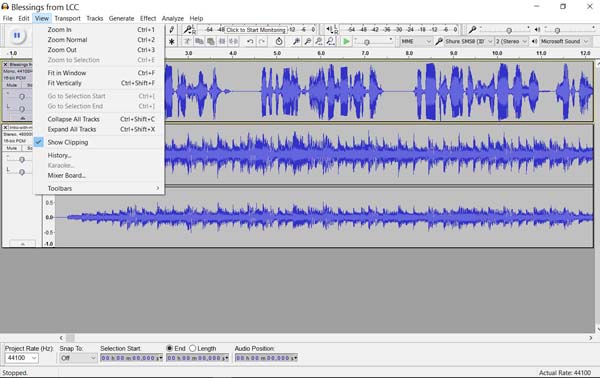Mute the second stereo track
The image size is (600, 378).
[x=11, y=148]
